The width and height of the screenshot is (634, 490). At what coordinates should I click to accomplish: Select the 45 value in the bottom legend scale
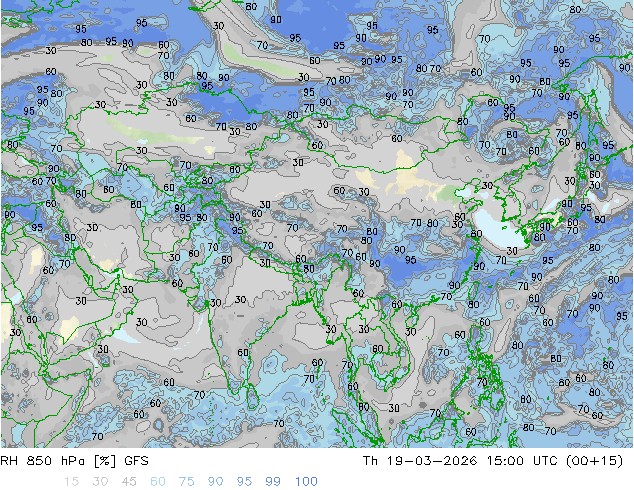[x=129, y=482]
